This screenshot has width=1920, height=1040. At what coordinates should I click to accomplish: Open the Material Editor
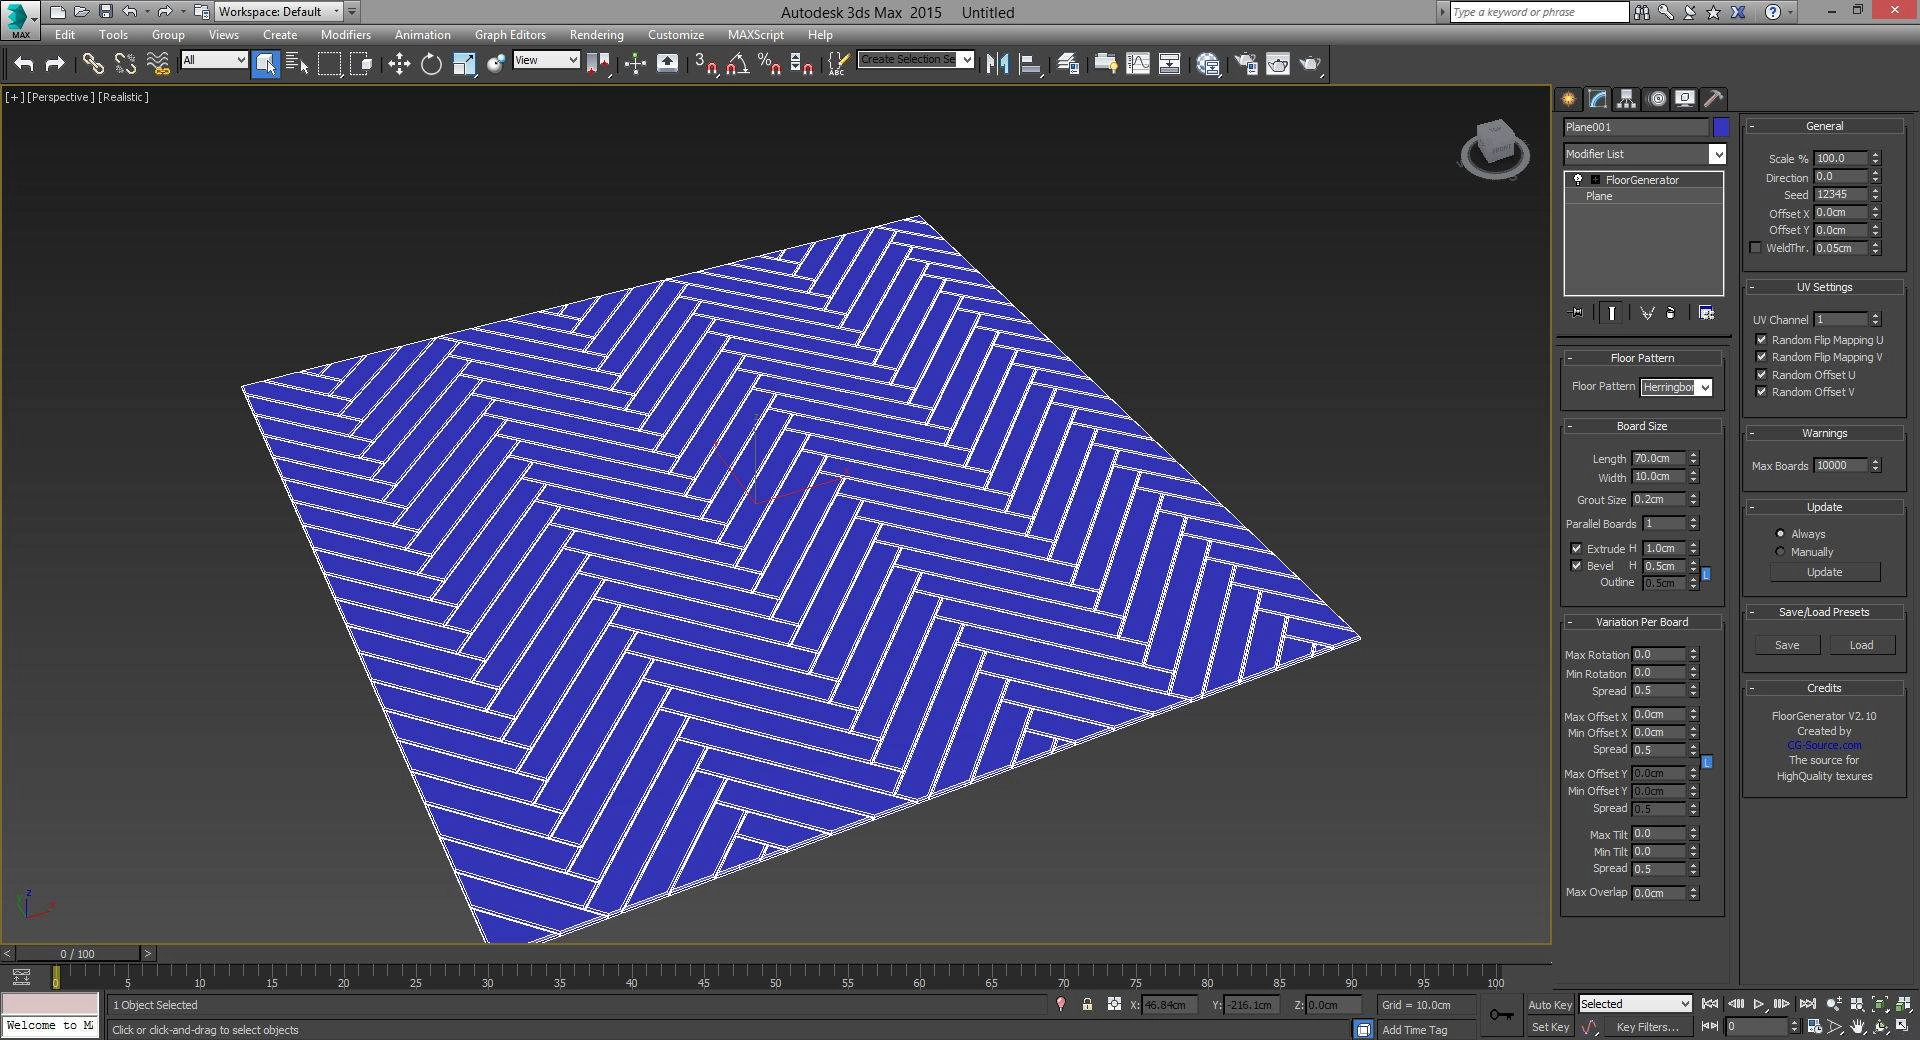point(1208,64)
